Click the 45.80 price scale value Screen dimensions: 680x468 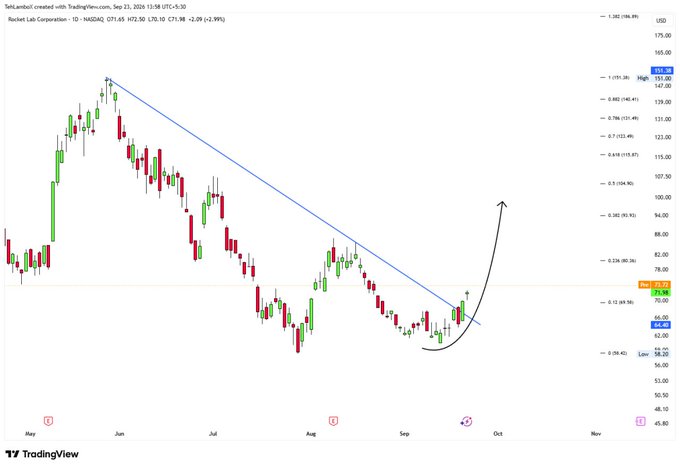point(661,423)
